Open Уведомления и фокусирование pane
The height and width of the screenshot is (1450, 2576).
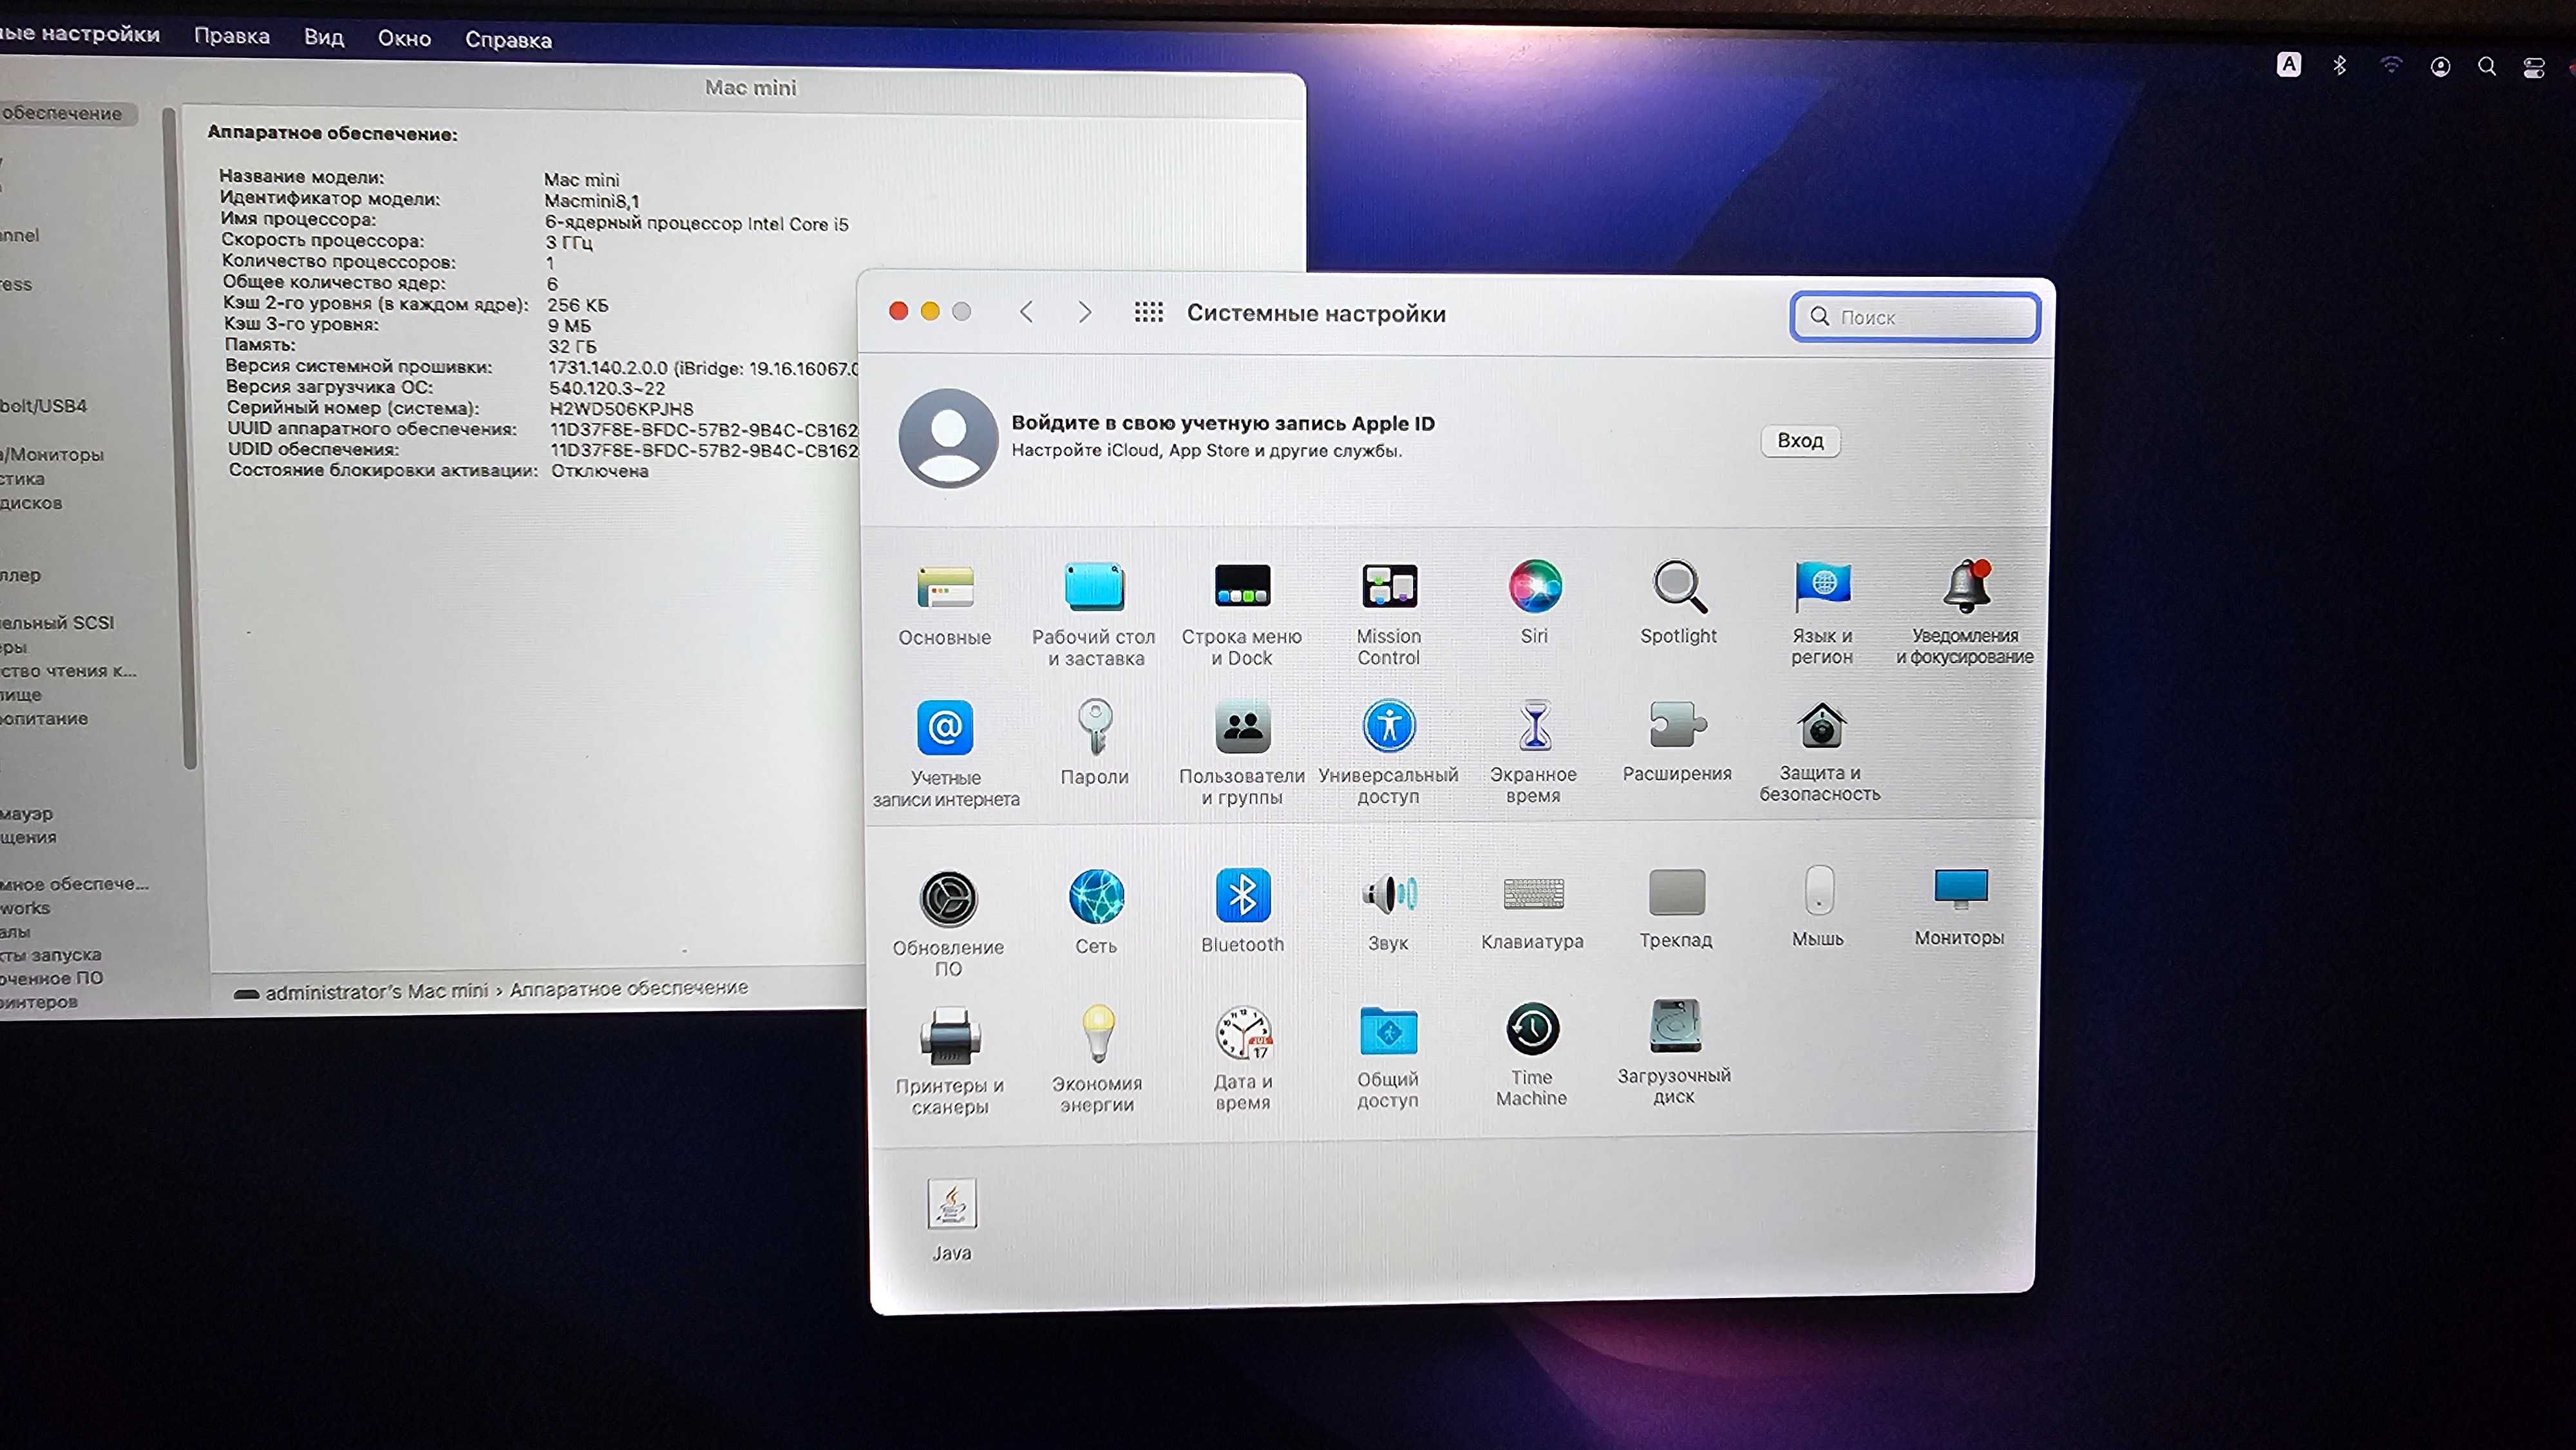pyautogui.click(x=1965, y=612)
